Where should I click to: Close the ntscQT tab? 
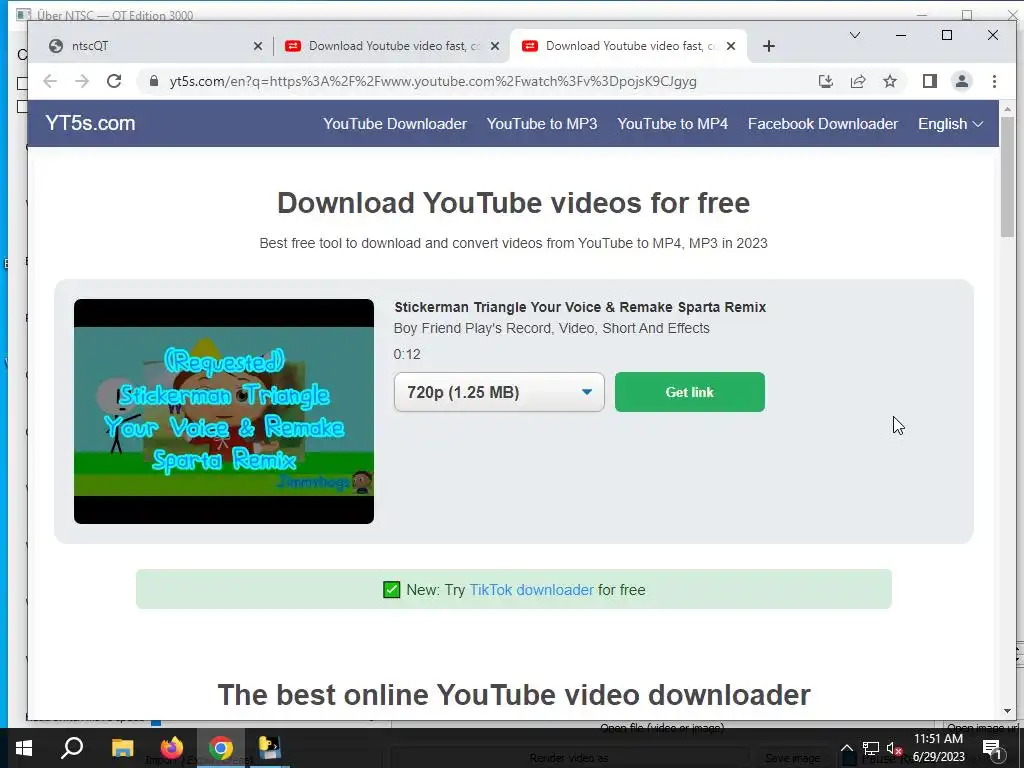pyautogui.click(x=258, y=46)
